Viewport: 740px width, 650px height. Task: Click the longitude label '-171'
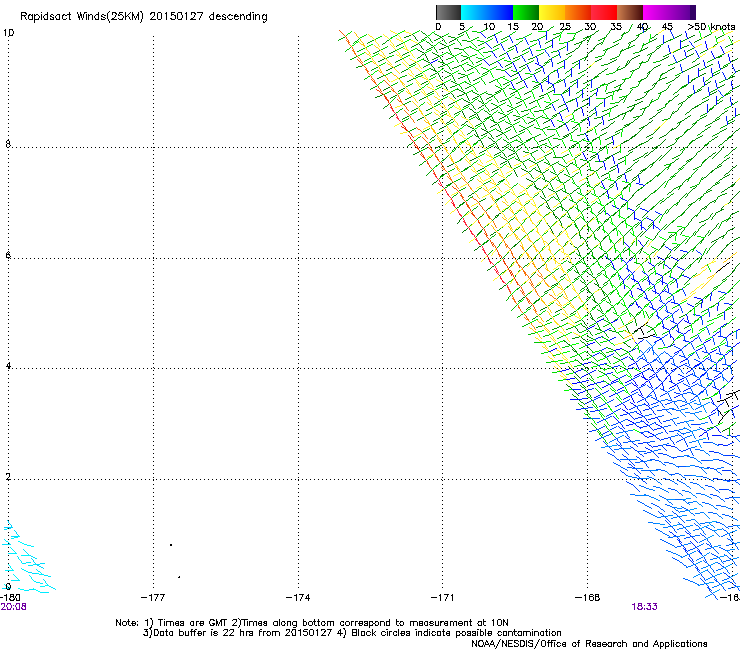coord(442,598)
